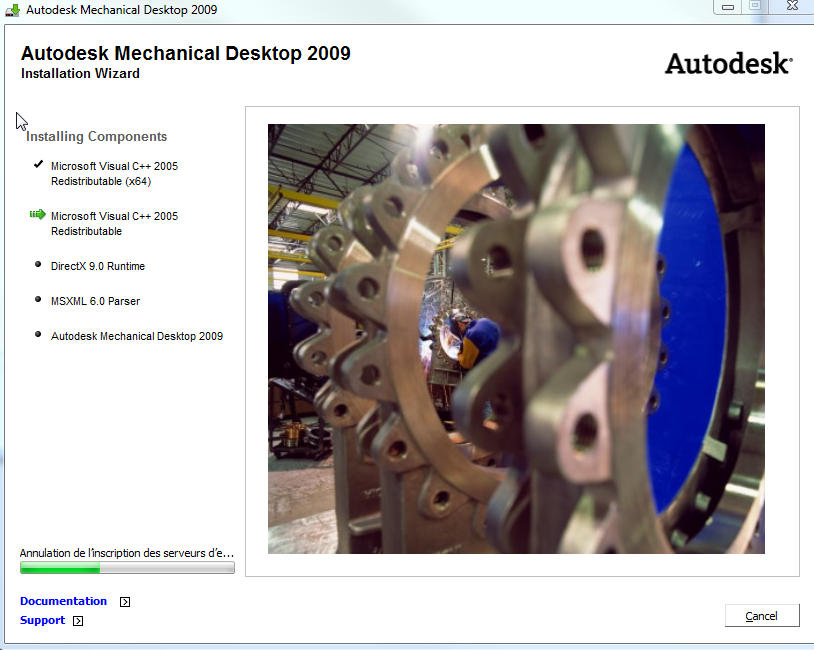Click the 'Annulation de l'inscription' status text
Screen dimensions: 814x650
[127, 553]
